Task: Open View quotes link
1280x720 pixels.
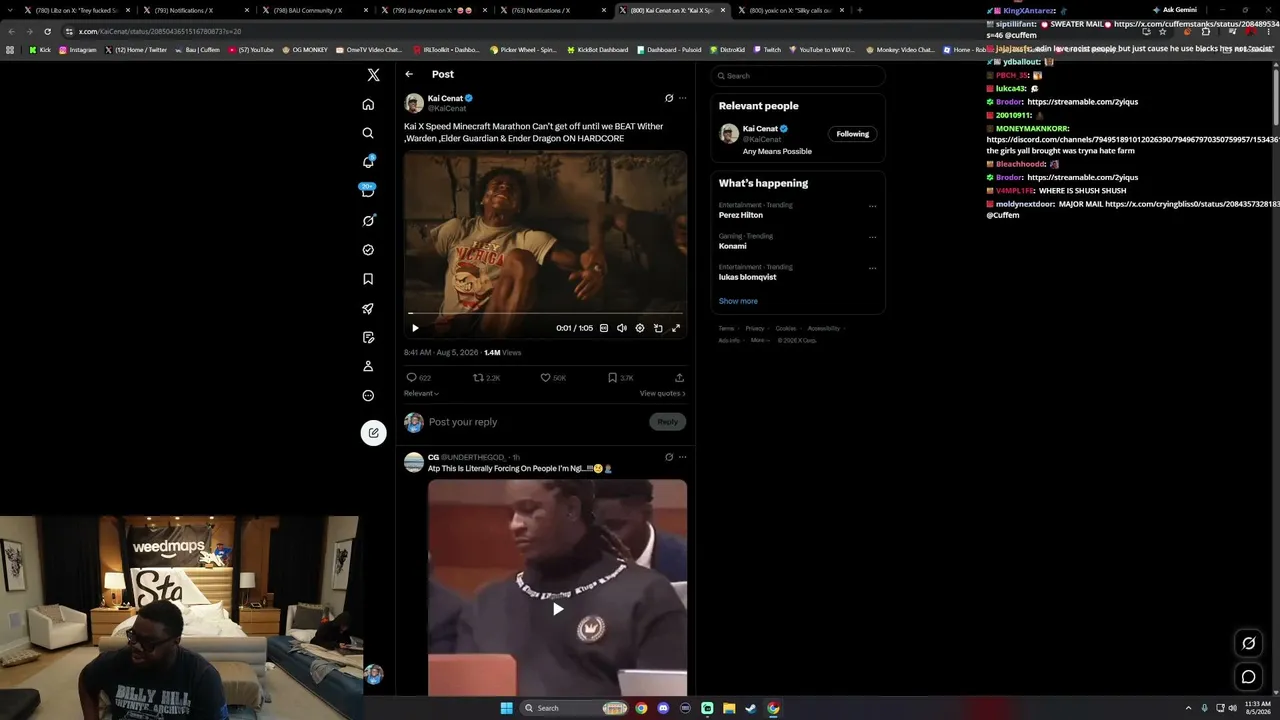Action: pos(663,393)
